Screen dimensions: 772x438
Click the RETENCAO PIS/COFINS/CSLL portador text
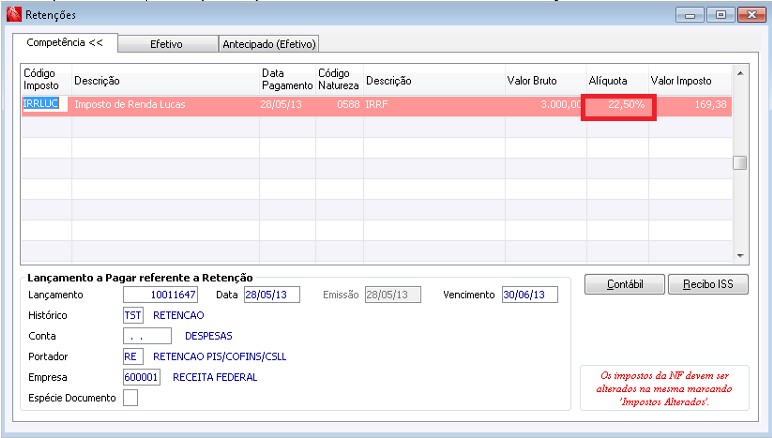pos(219,356)
